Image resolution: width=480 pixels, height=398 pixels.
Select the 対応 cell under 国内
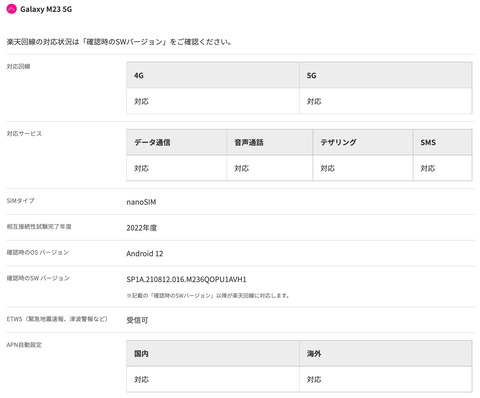pos(213,379)
